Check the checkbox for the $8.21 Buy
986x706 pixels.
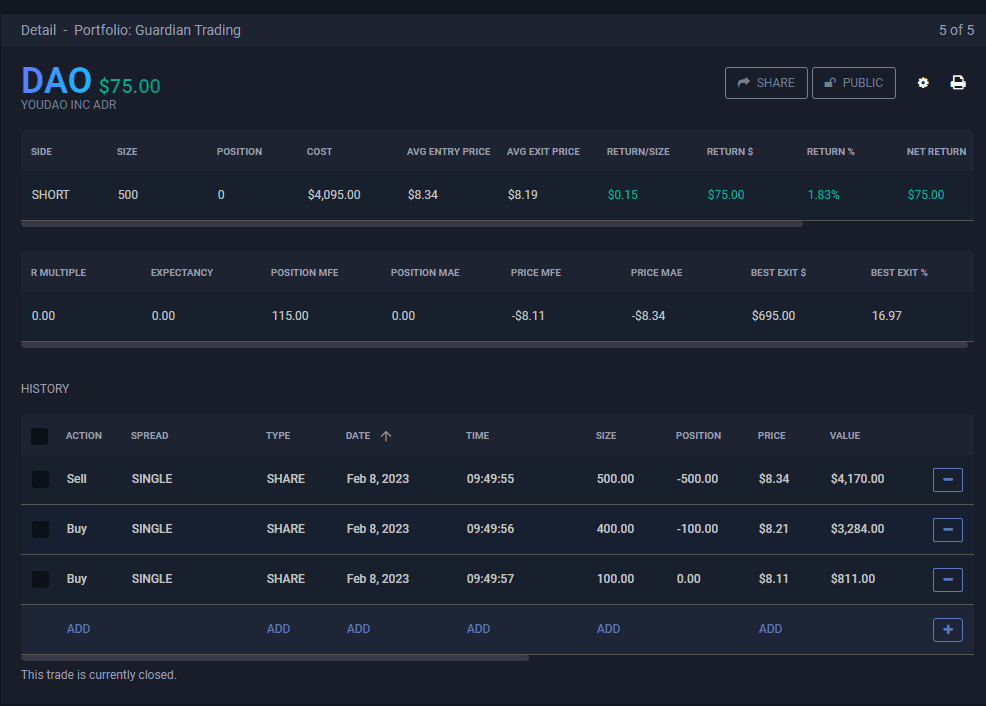coord(40,529)
